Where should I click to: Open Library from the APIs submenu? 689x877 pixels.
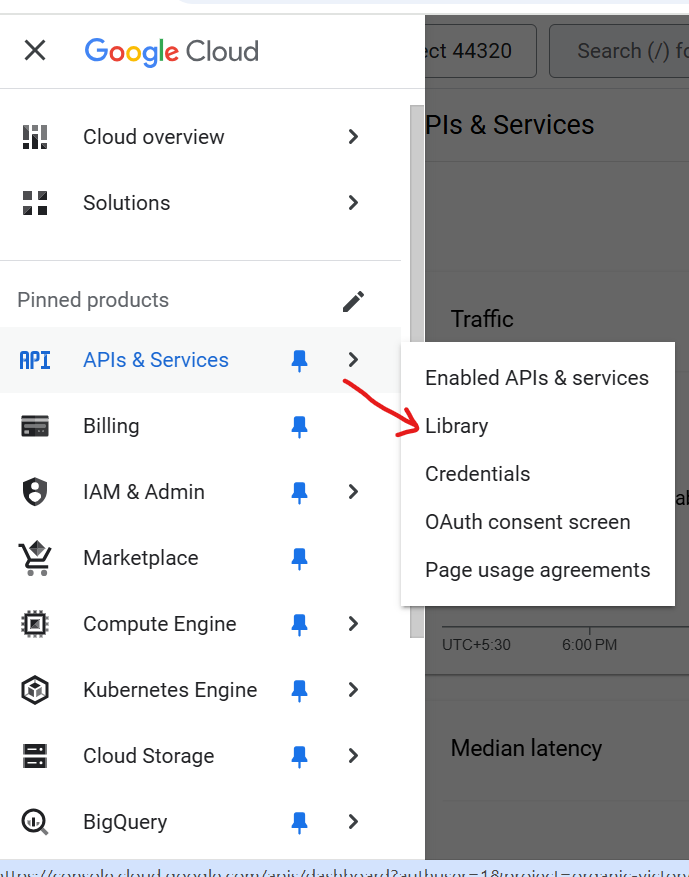click(457, 426)
